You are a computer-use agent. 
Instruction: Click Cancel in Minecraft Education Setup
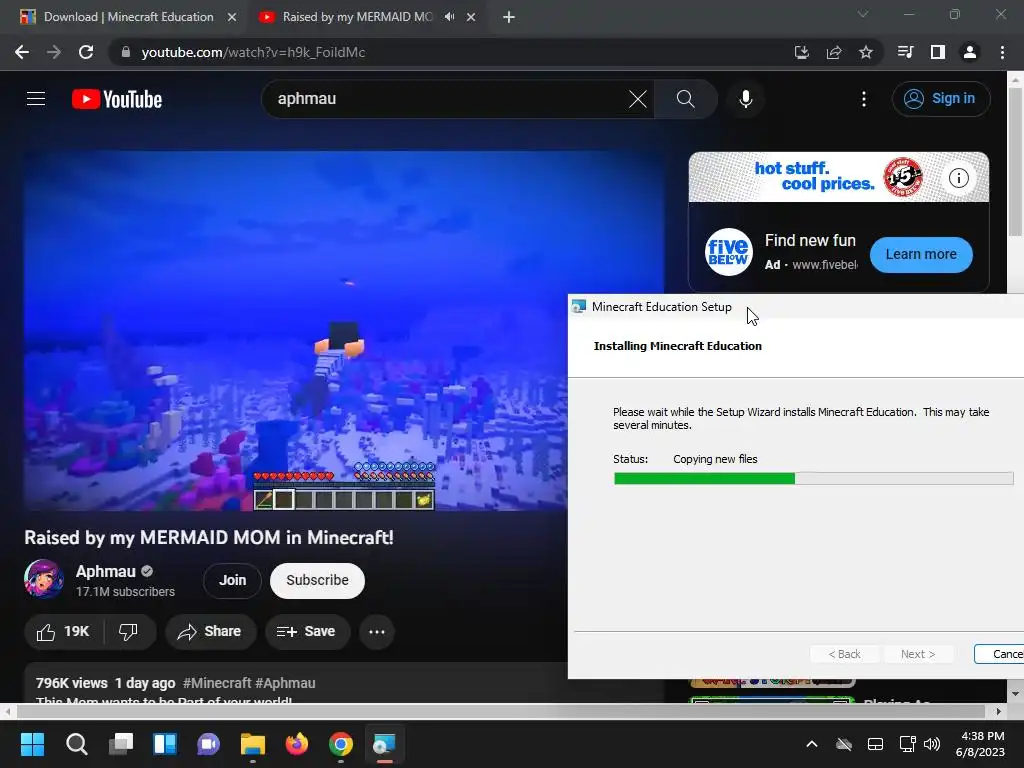pyautogui.click(x=999, y=654)
